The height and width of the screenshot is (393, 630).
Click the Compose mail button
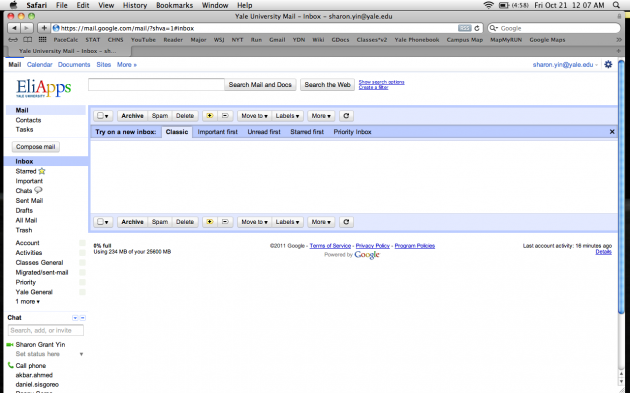36,147
